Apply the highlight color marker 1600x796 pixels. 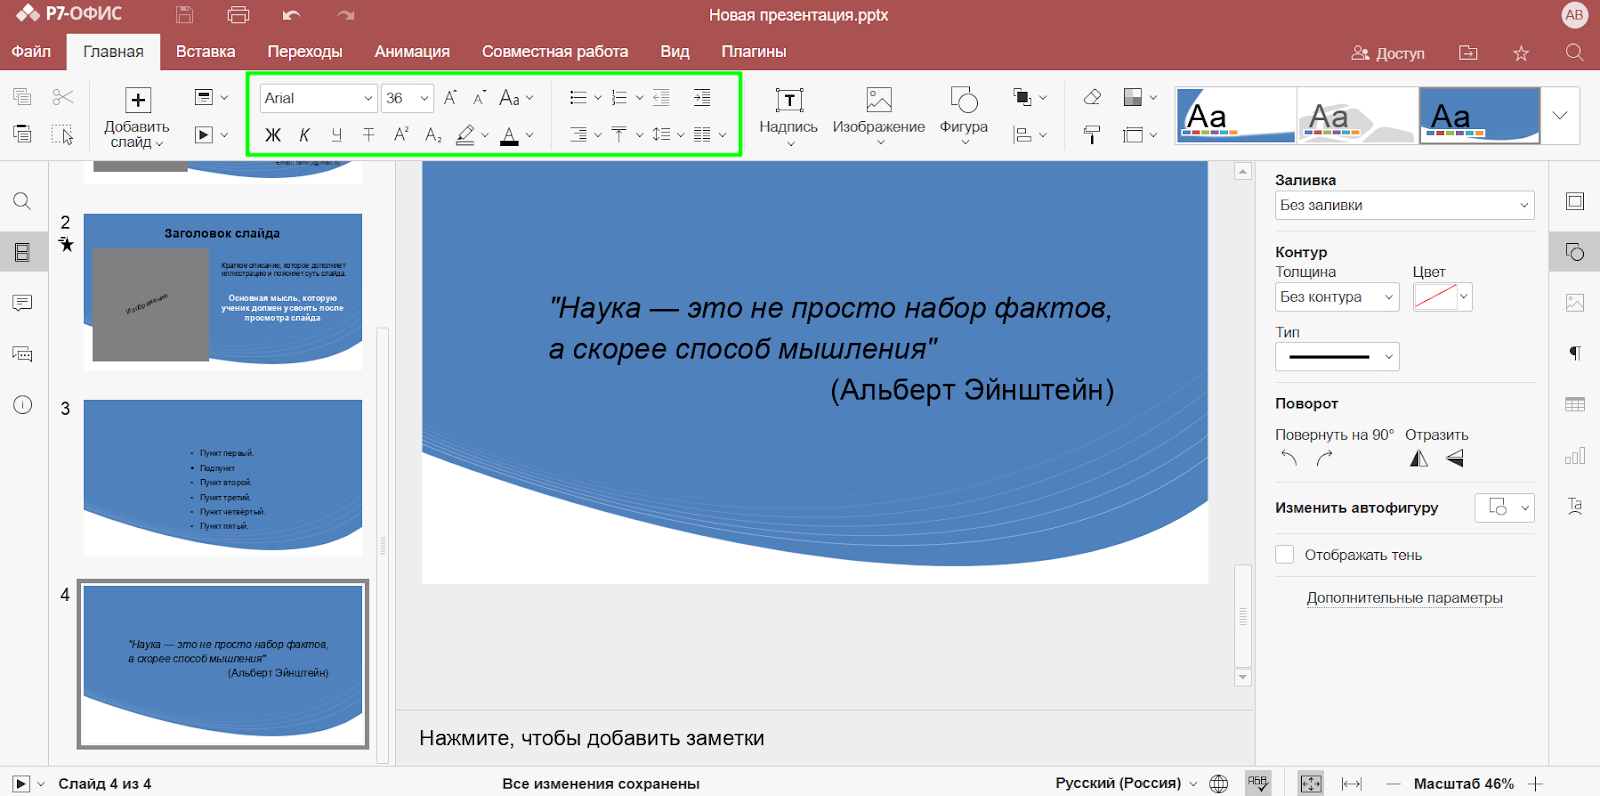465,134
